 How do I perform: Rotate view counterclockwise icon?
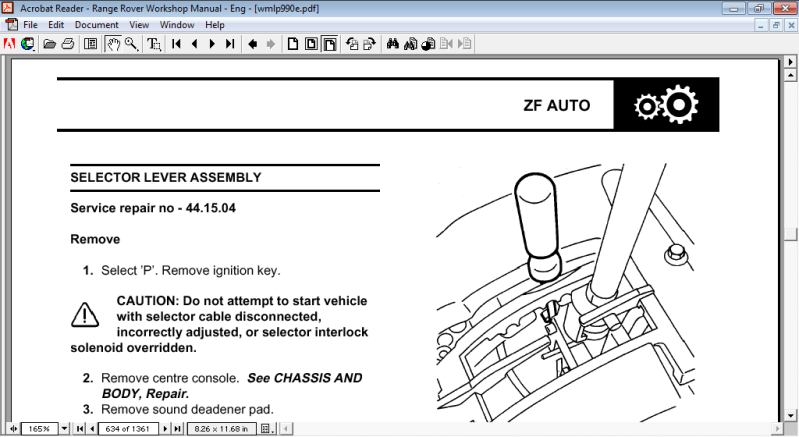[352, 44]
